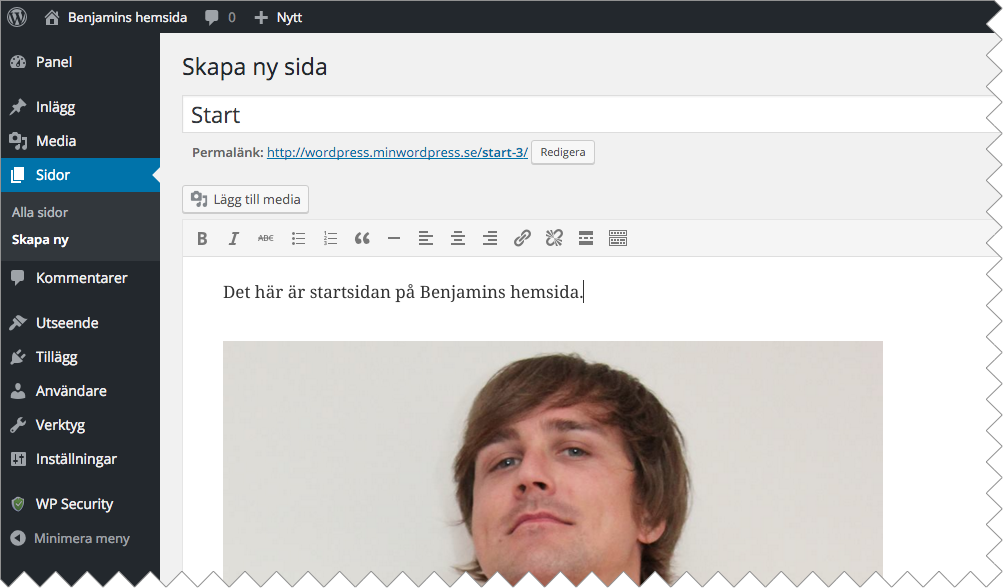The width and height of the screenshot is (1003, 588).
Task: Click the Redigera permalink button
Action: click(563, 152)
